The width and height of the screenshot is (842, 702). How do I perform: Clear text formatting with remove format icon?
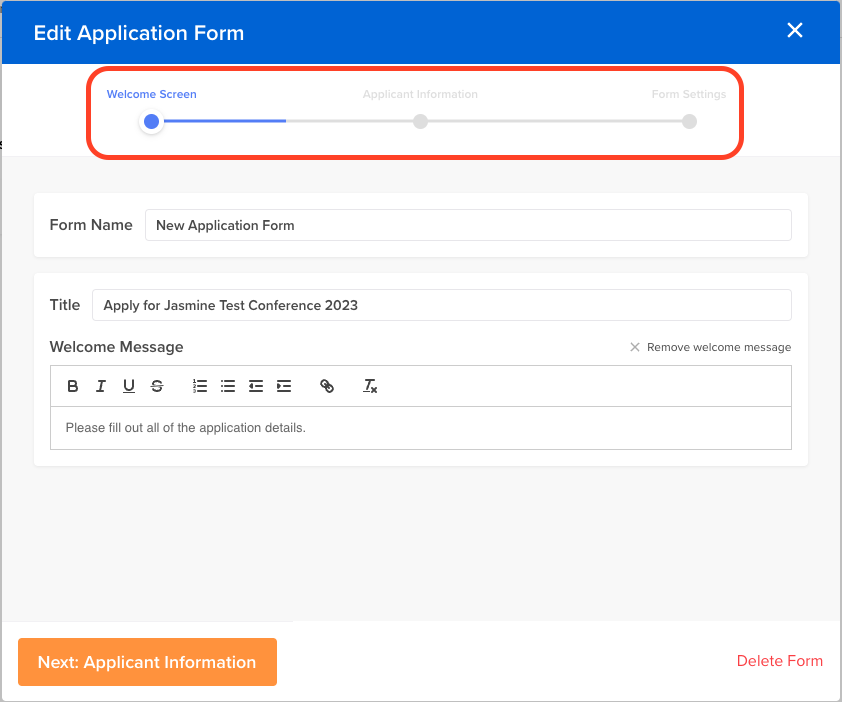click(370, 386)
